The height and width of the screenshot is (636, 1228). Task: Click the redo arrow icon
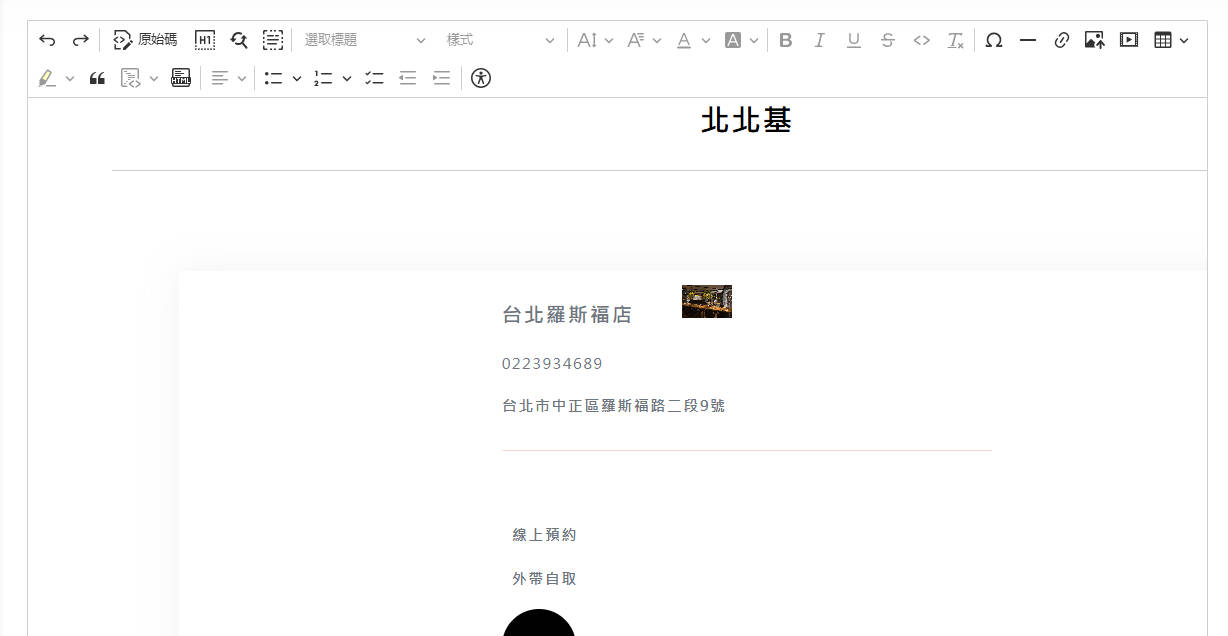(81, 40)
